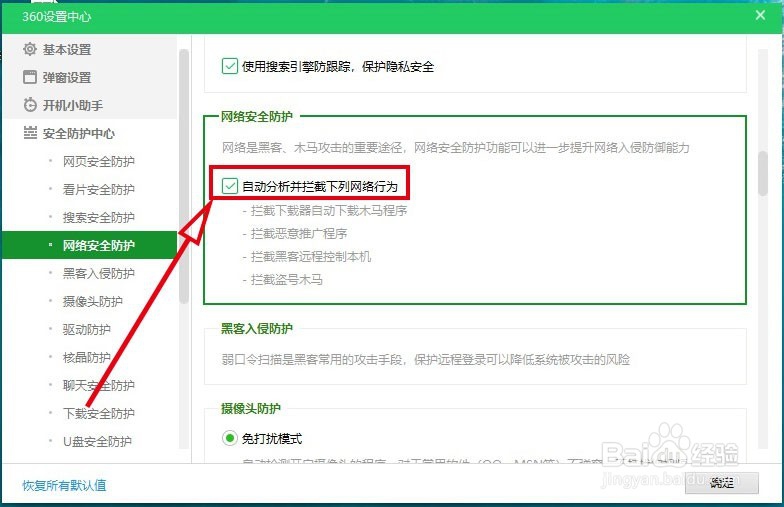Click the 摄像头防护 section heading
Image resolution: width=784 pixels, height=507 pixels.
tap(251, 408)
